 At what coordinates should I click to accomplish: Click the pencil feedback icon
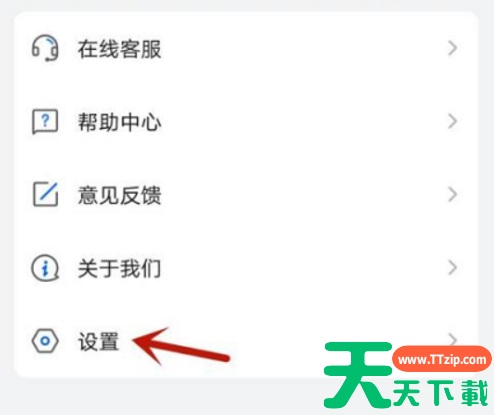[45, 194]
